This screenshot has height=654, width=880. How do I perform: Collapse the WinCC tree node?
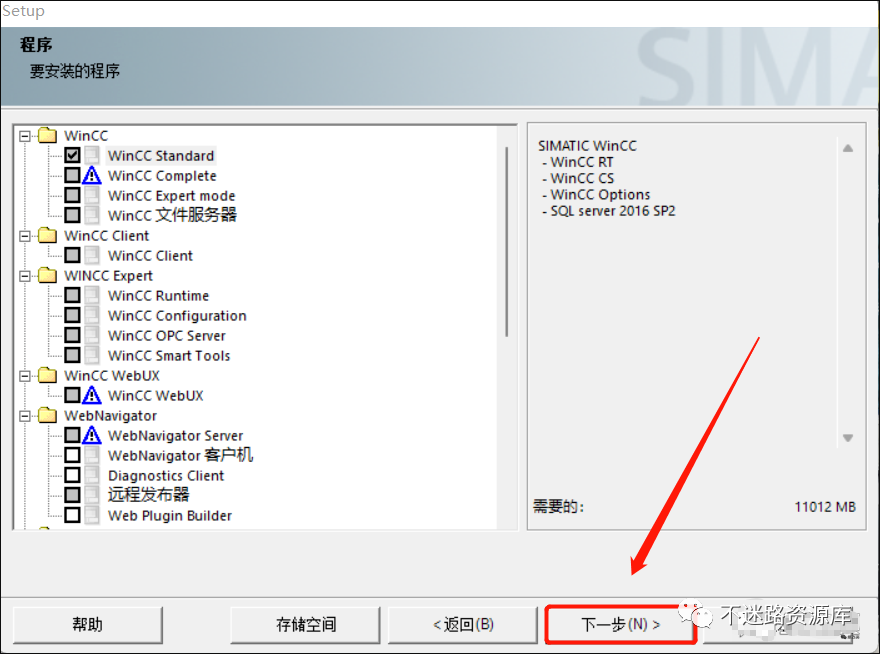point(25,136)
